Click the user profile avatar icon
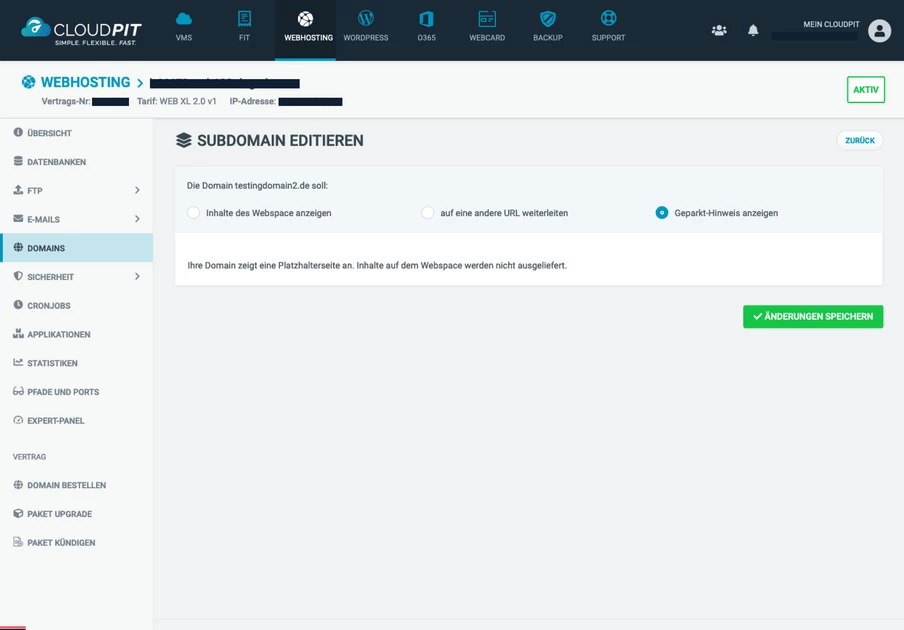Image resolution: width=904 pixels, height=630 pixels. (x=879, y=30)
